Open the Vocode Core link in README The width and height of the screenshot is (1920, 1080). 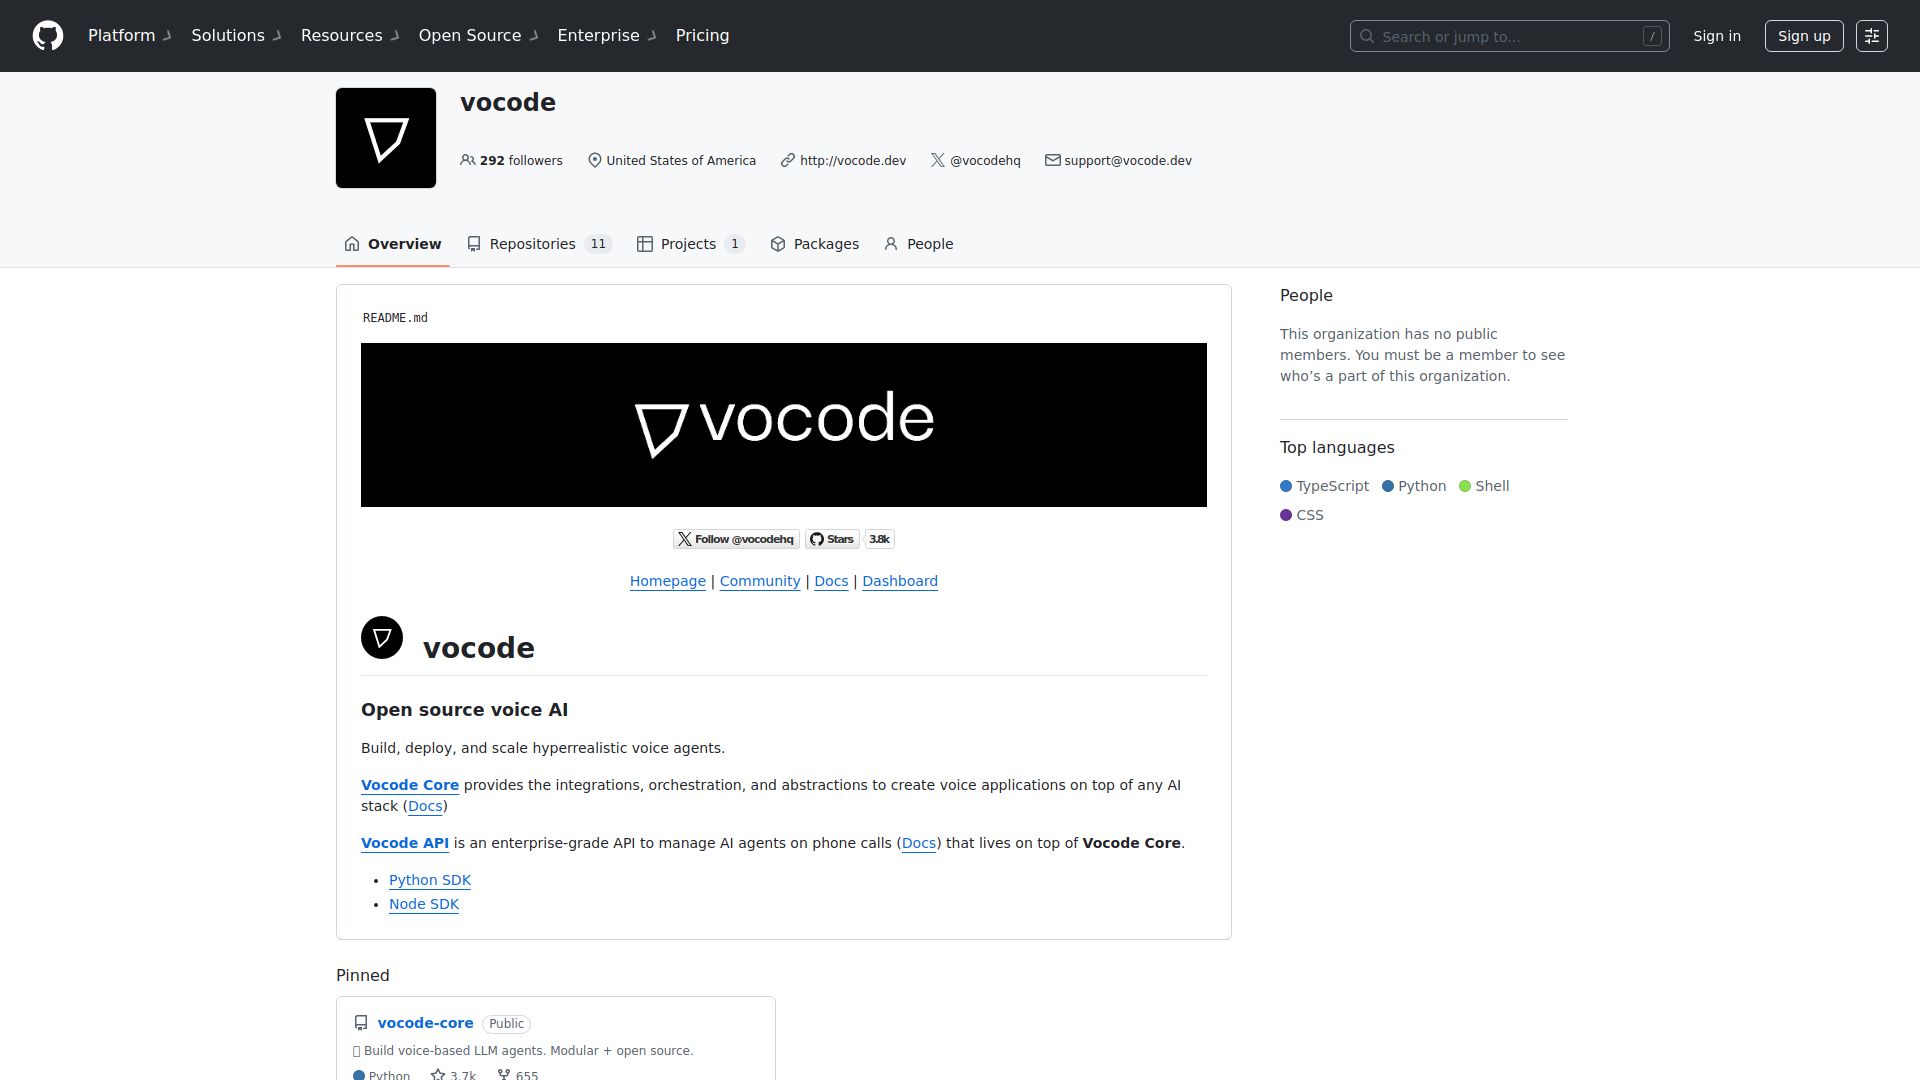(410, 785)
